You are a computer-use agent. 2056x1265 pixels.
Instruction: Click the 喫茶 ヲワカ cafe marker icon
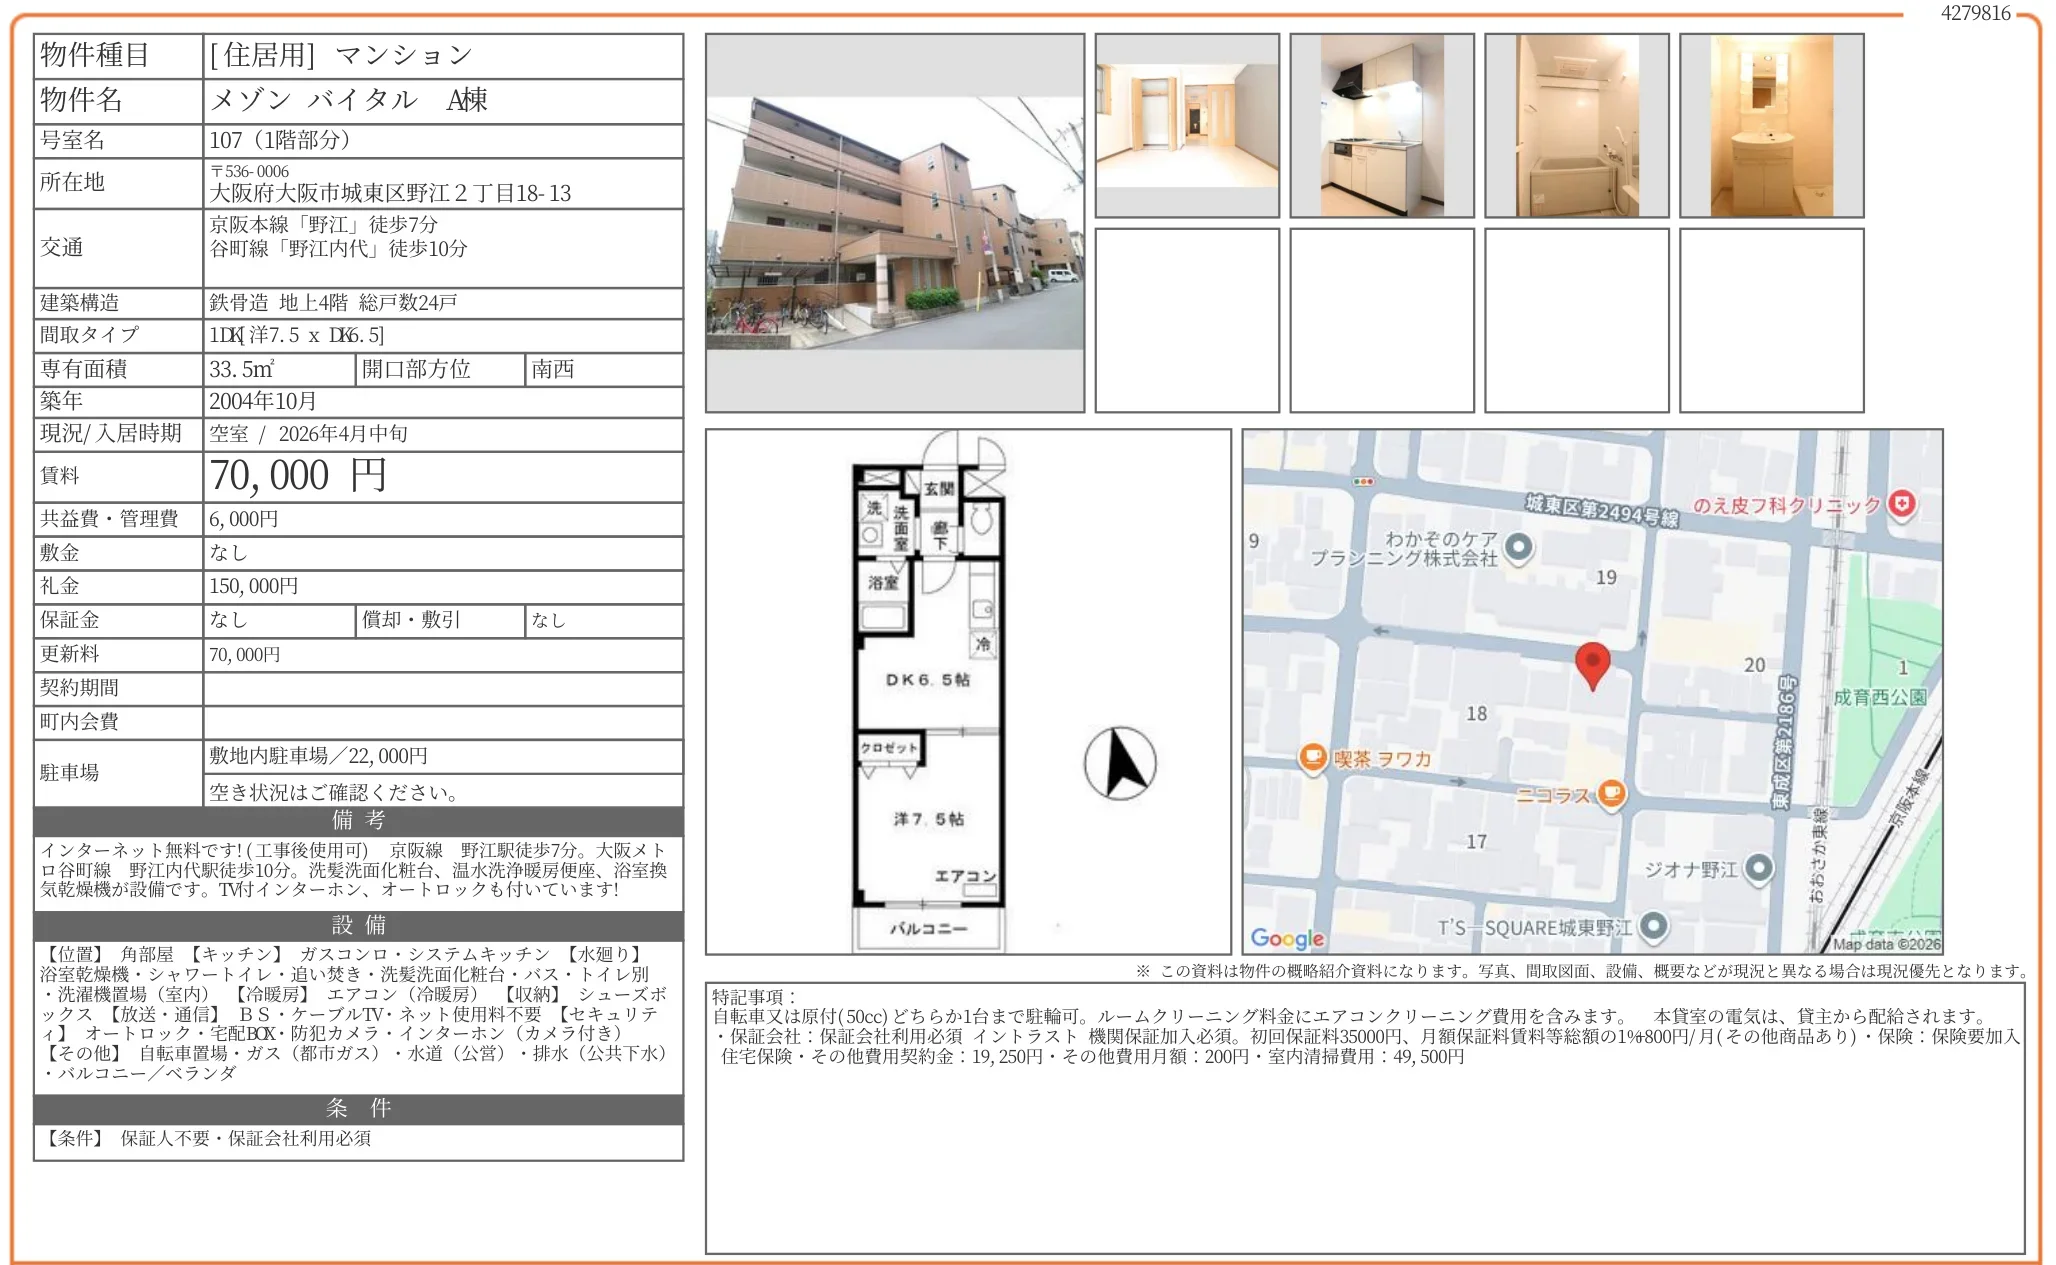(1312, 757)
